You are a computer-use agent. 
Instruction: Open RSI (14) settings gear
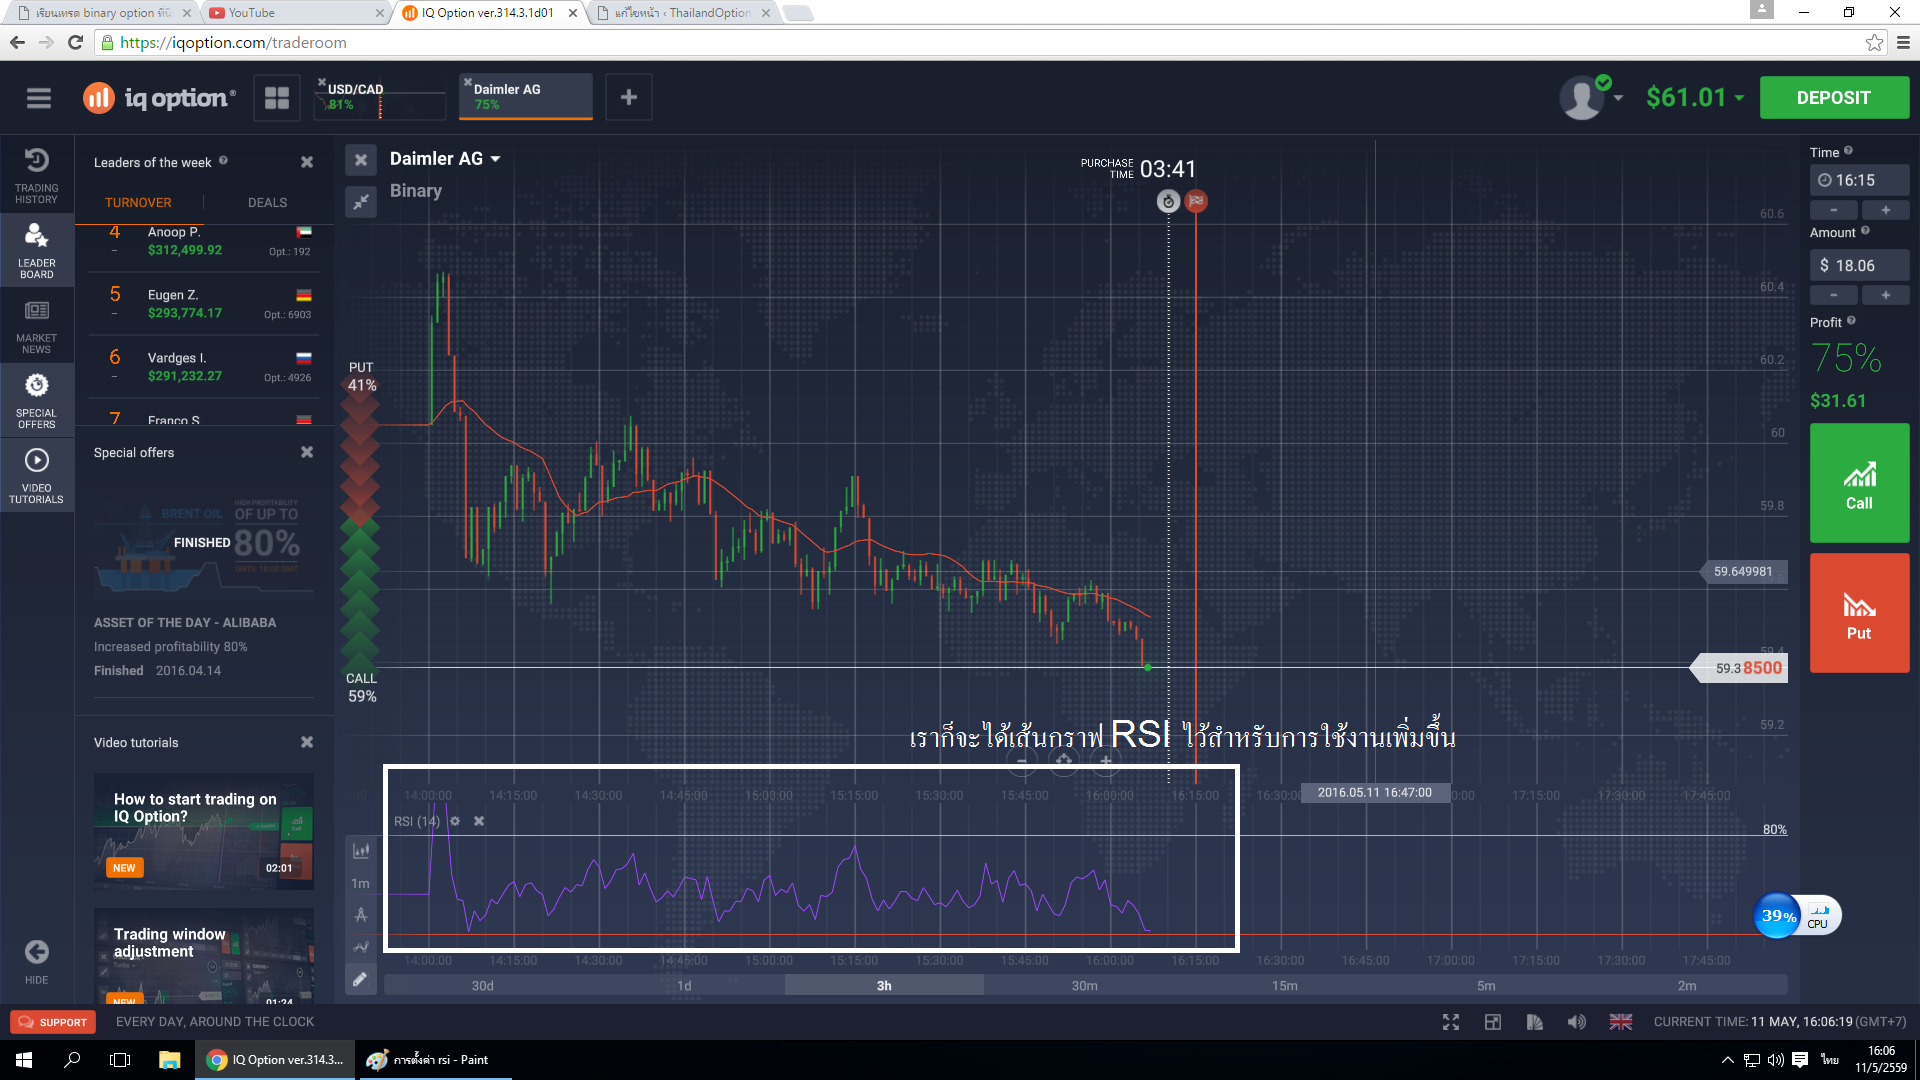(x=455, y=821)
